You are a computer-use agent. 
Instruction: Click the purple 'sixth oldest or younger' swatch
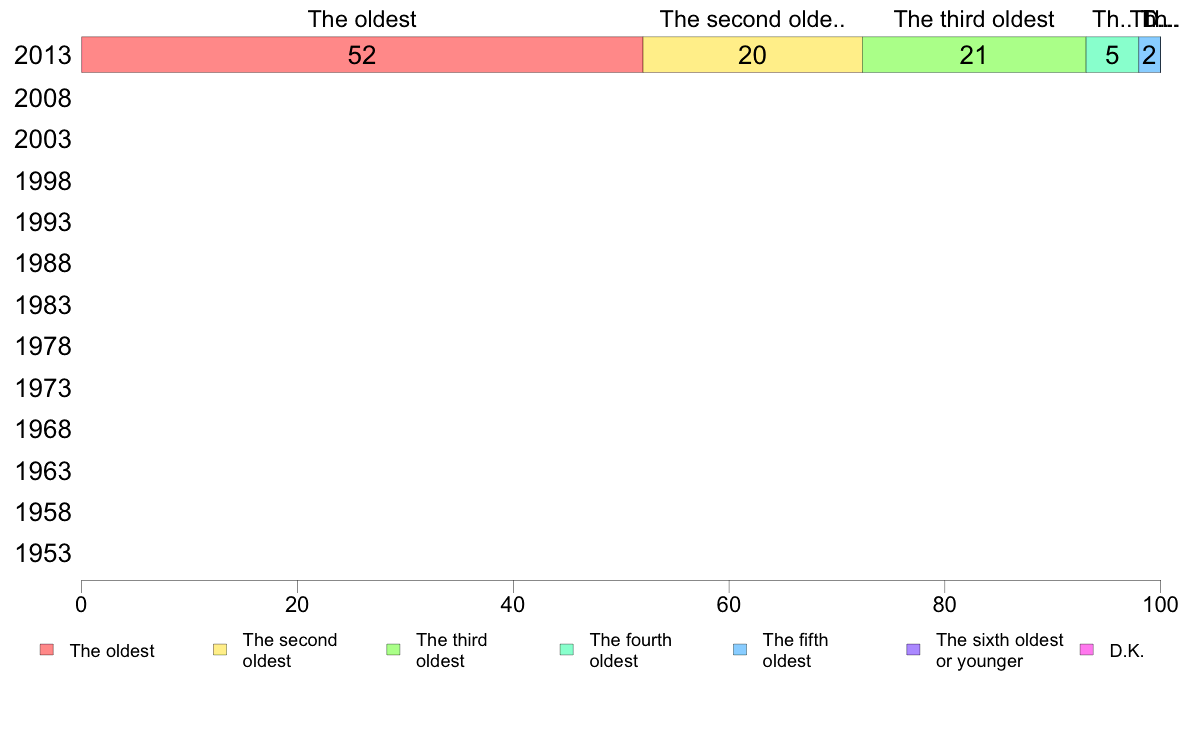pos(914,650)
